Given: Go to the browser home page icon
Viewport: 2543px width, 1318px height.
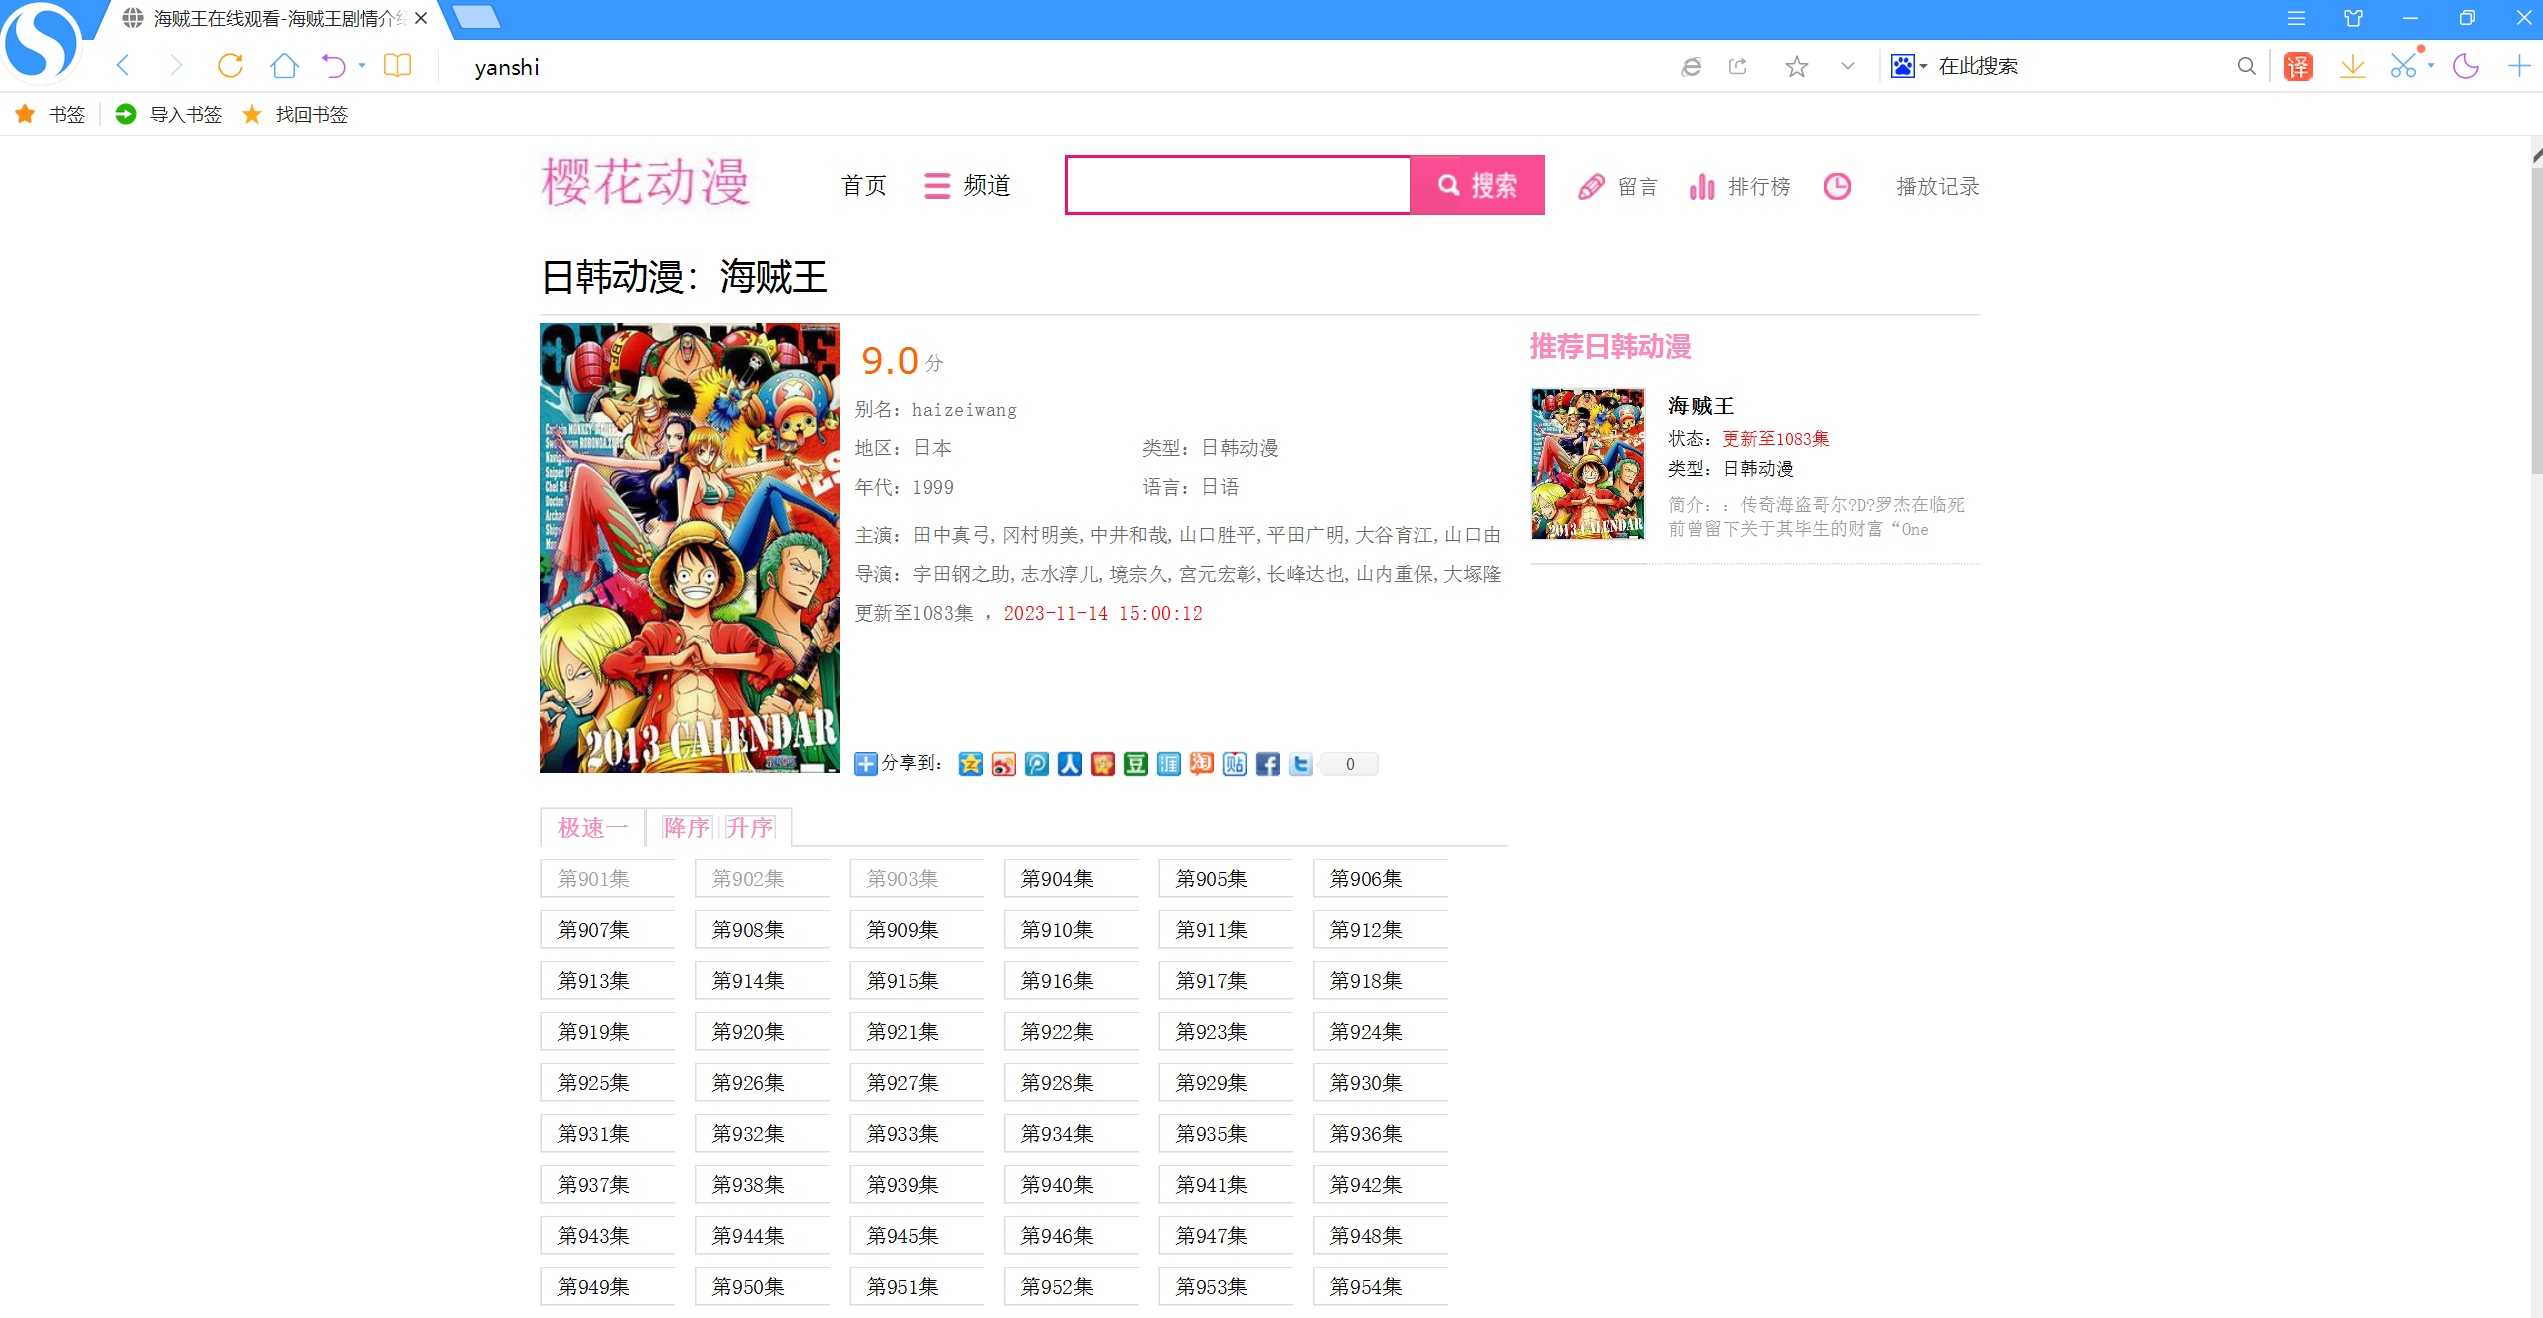Looking at the screenshot, I should point(284,66).
